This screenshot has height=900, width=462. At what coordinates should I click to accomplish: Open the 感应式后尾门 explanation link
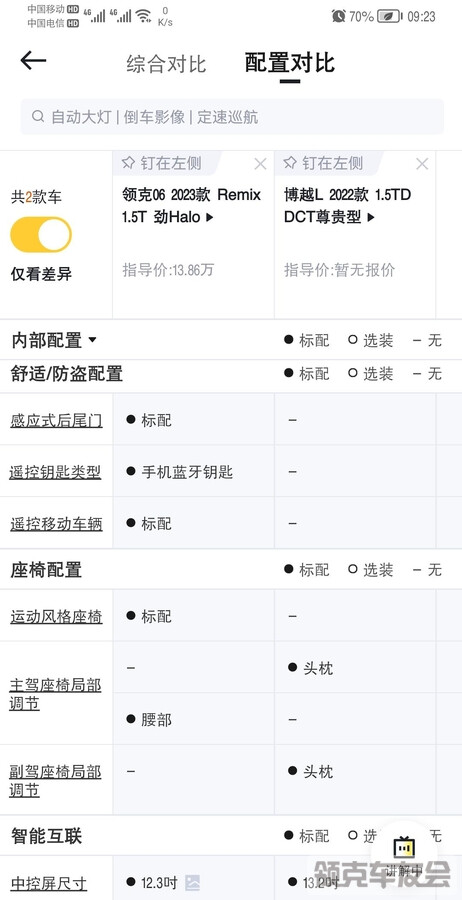pos(56,421)
